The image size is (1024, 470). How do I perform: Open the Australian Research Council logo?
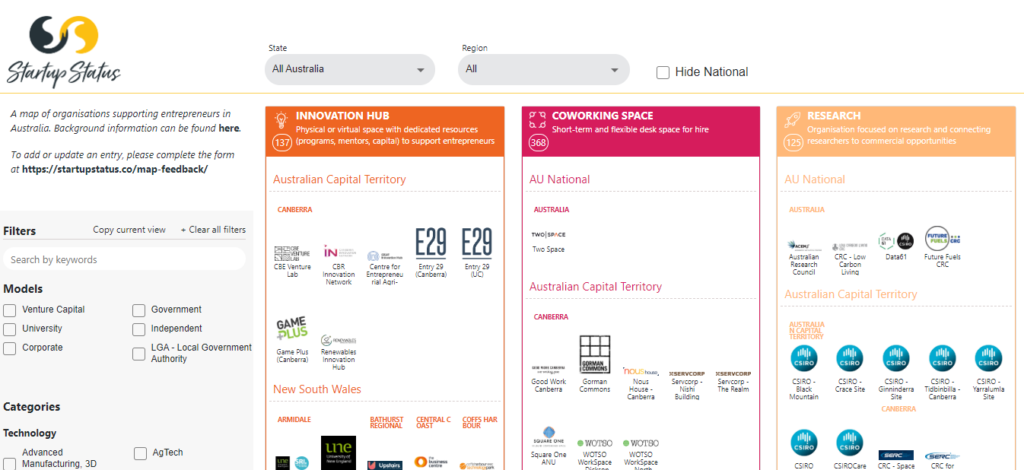click(803, 245)
